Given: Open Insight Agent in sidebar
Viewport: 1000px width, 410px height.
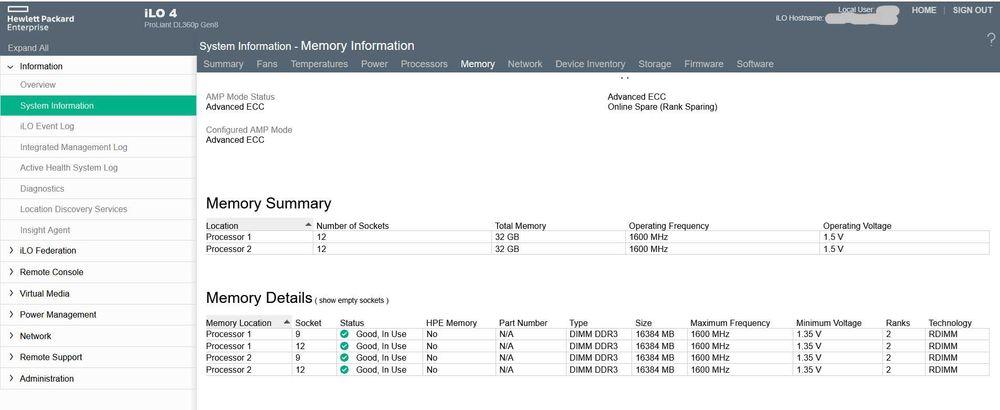Looking at the screenshot, I should [45, 230].
